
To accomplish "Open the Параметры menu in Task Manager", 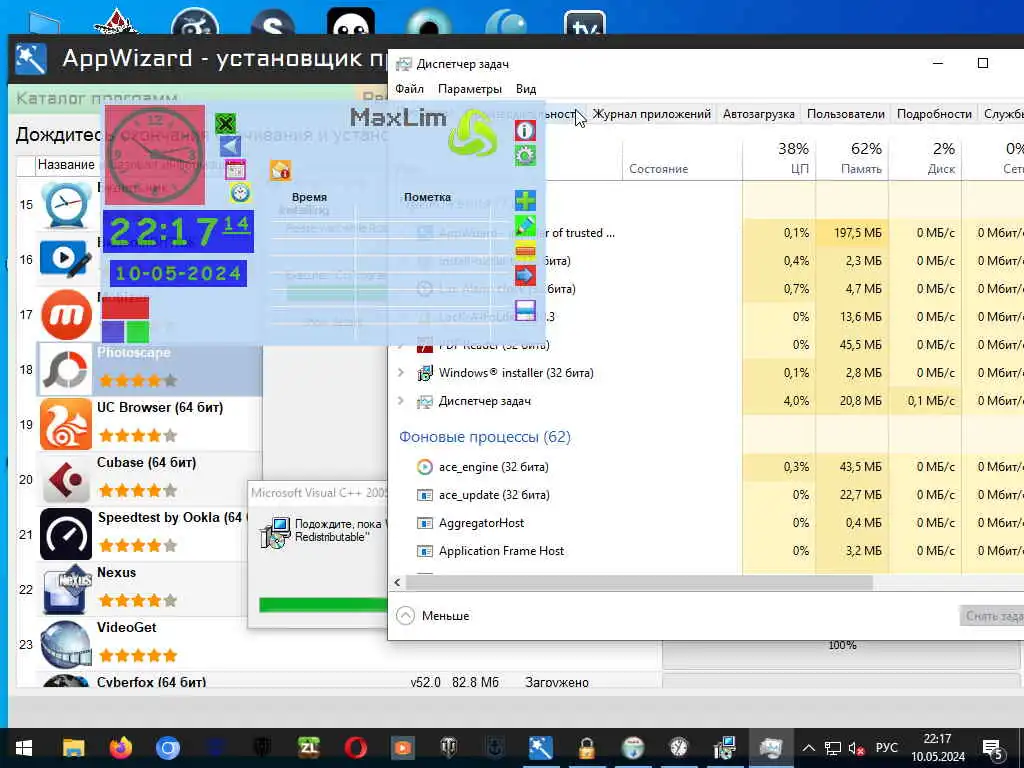I will [470, 89].
